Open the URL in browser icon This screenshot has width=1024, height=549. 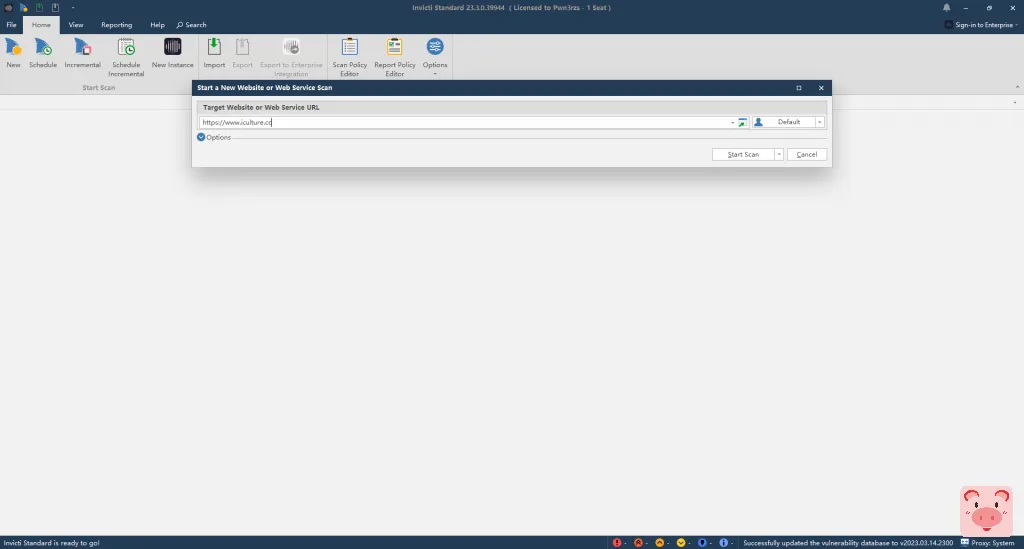(743, 122)
